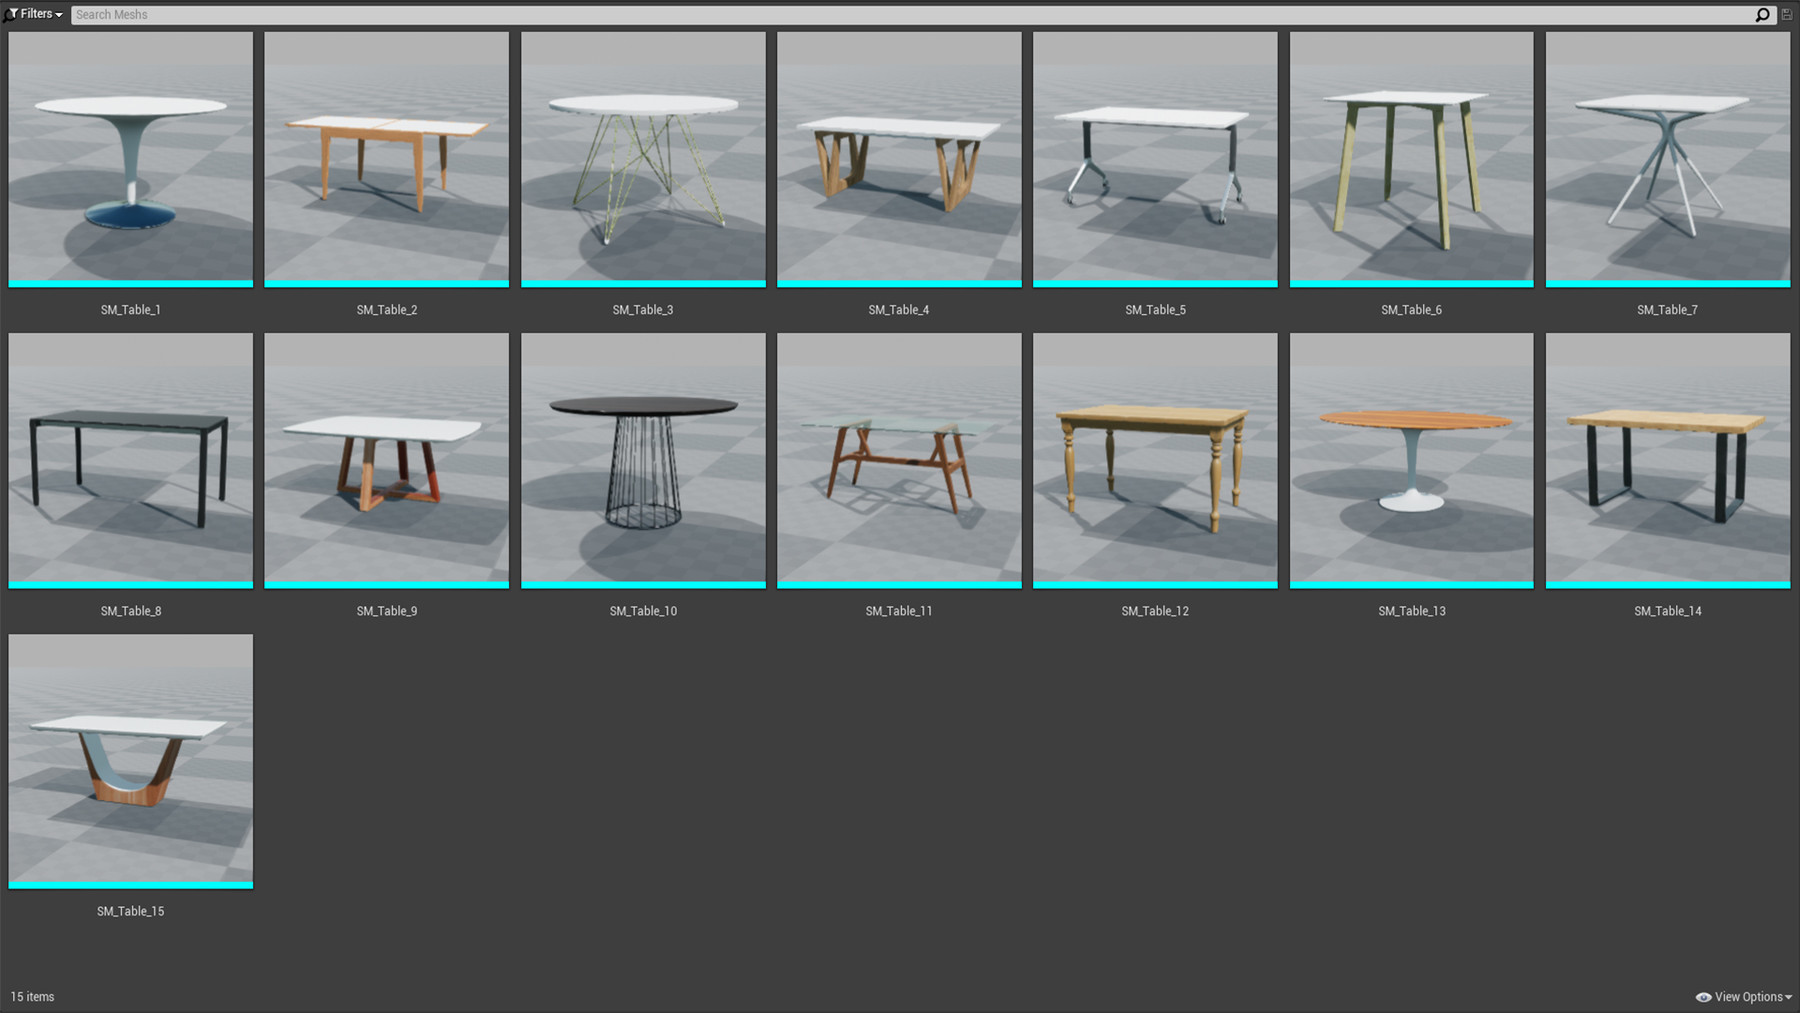Click the "SM_Table_1" name label

(x=131, y=310)
